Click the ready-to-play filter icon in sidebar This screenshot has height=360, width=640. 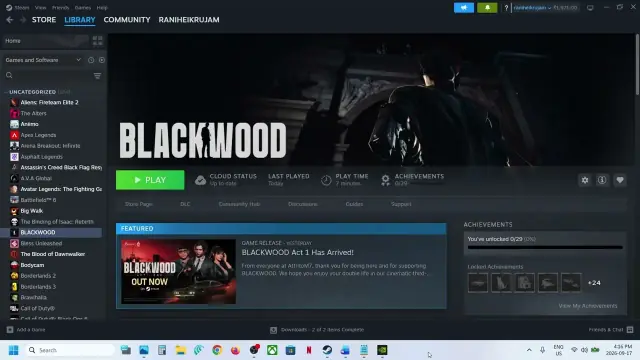tap(102, 60)
